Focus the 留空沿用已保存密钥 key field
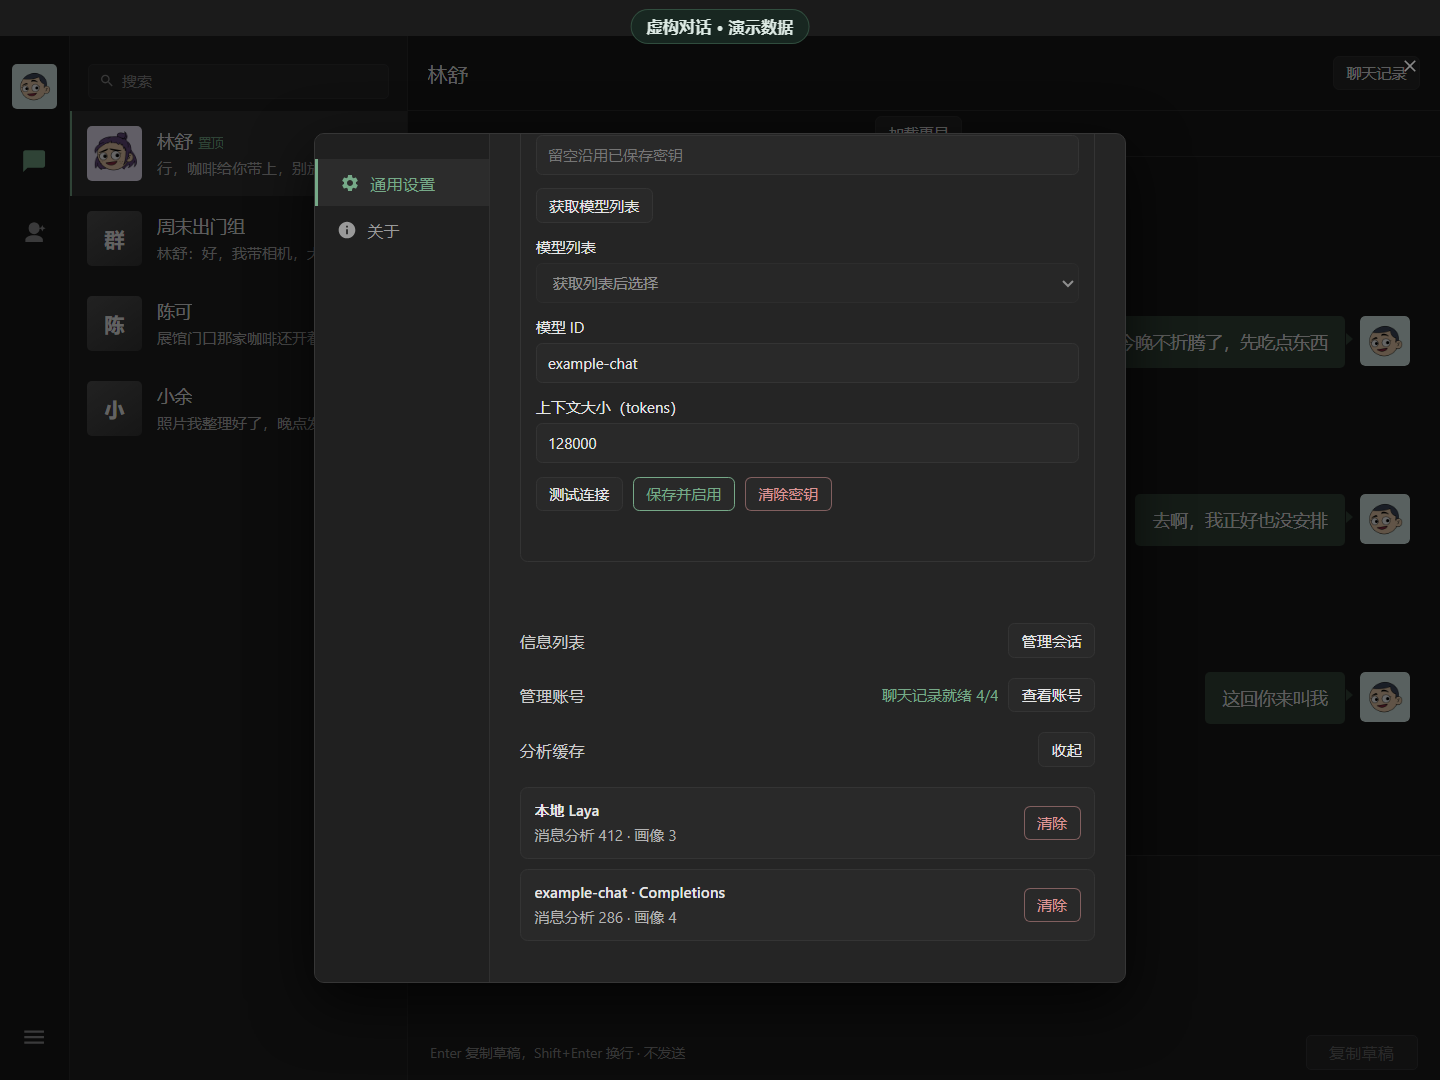Screen dimensions: 1440x1080 807,155
